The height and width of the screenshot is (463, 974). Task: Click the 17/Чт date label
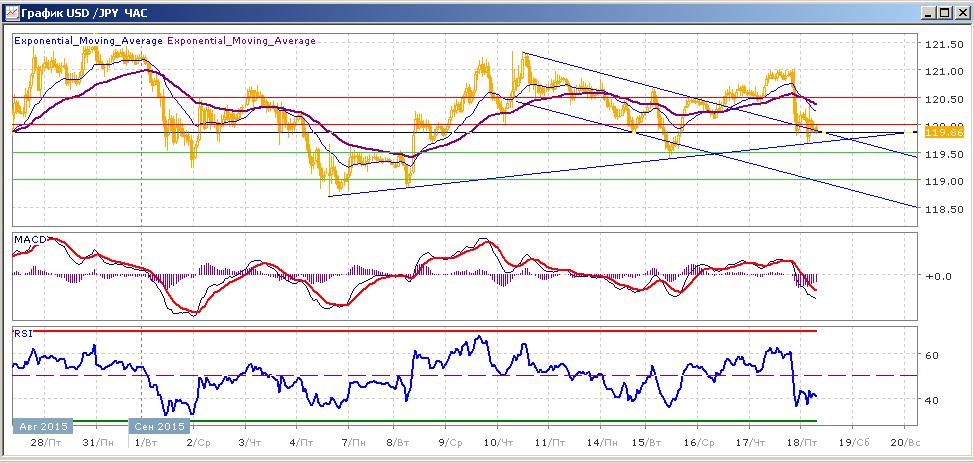pos(750,442)
